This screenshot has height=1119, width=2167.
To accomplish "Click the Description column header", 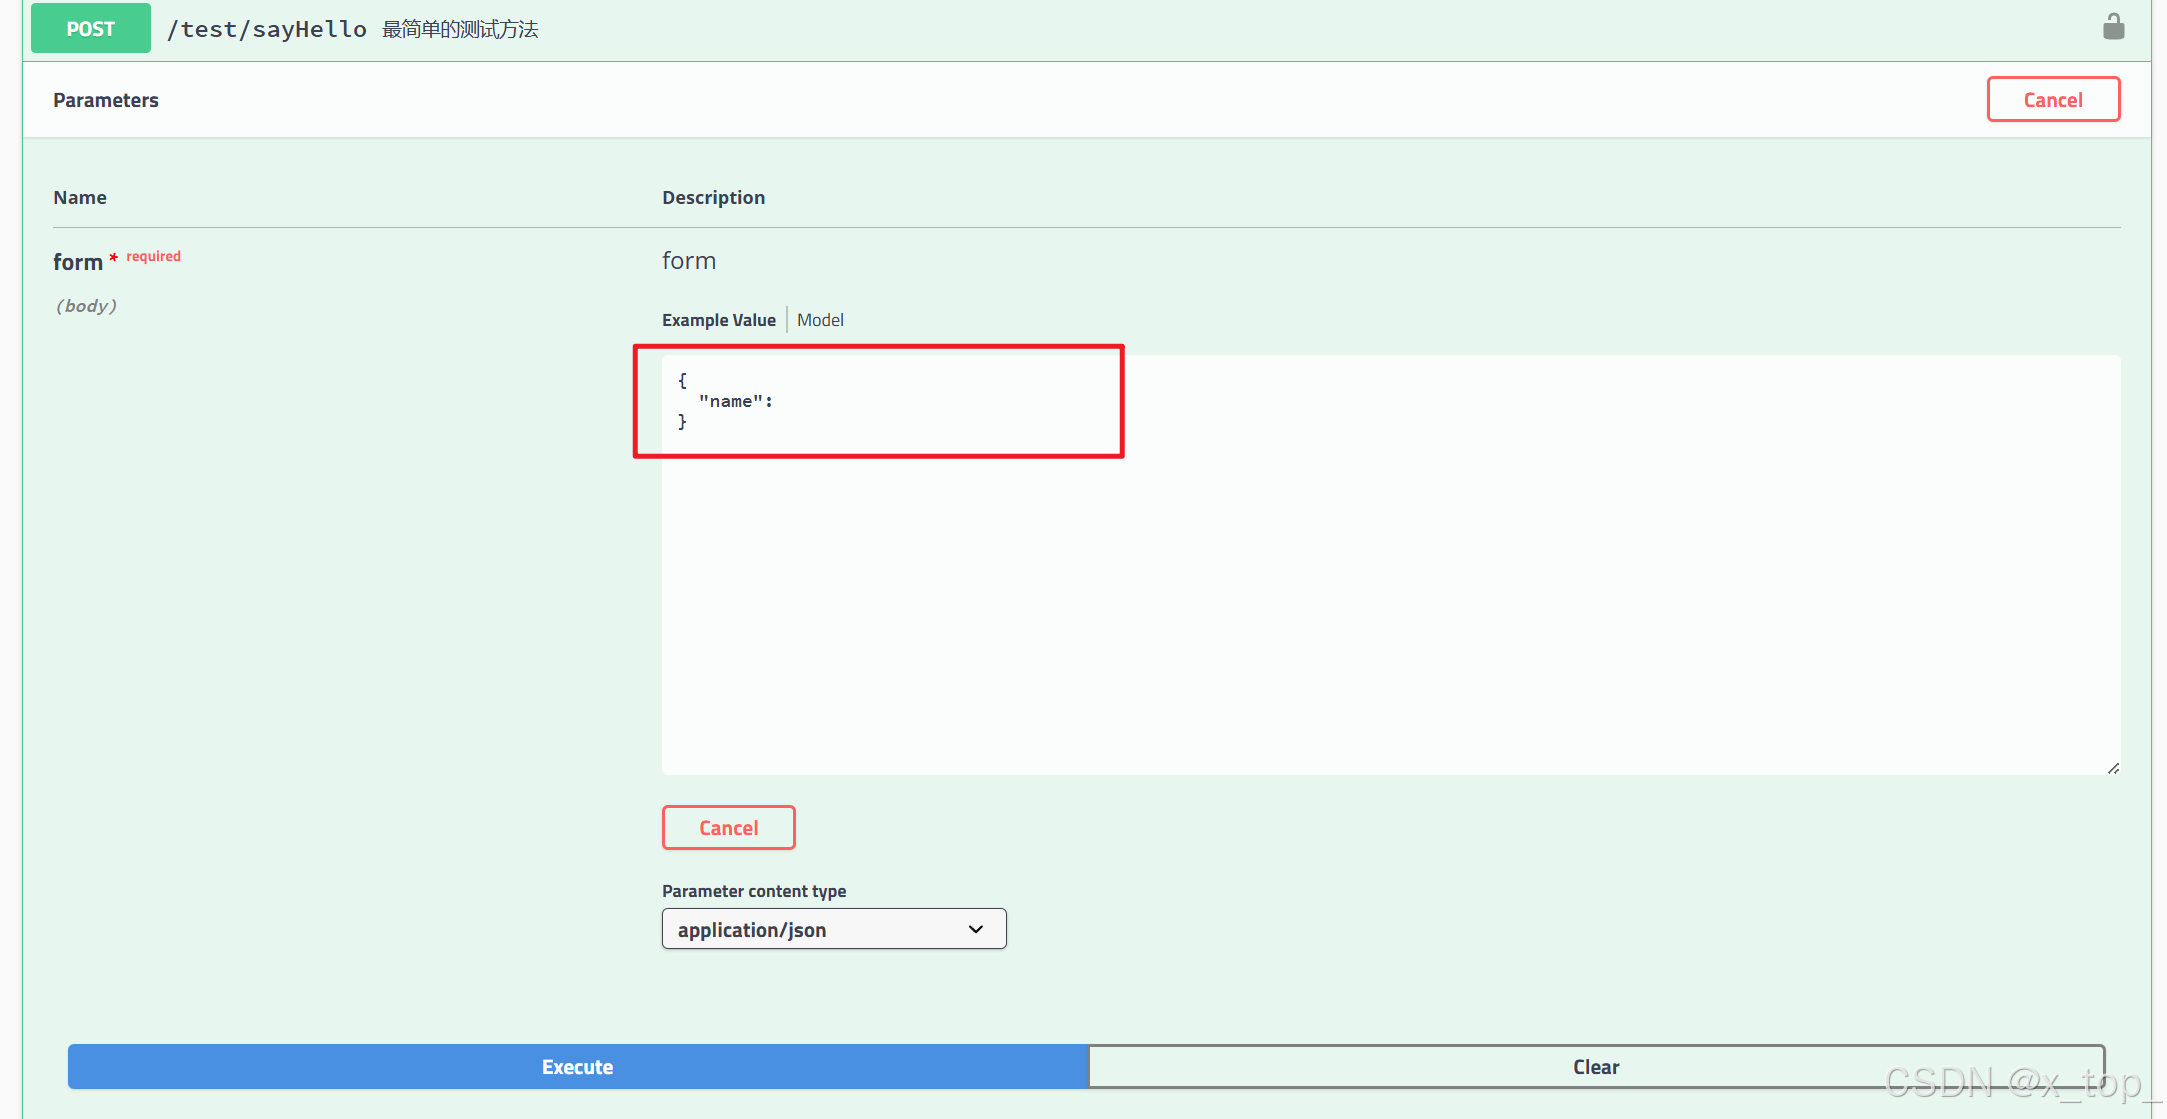I will point(713,198).
